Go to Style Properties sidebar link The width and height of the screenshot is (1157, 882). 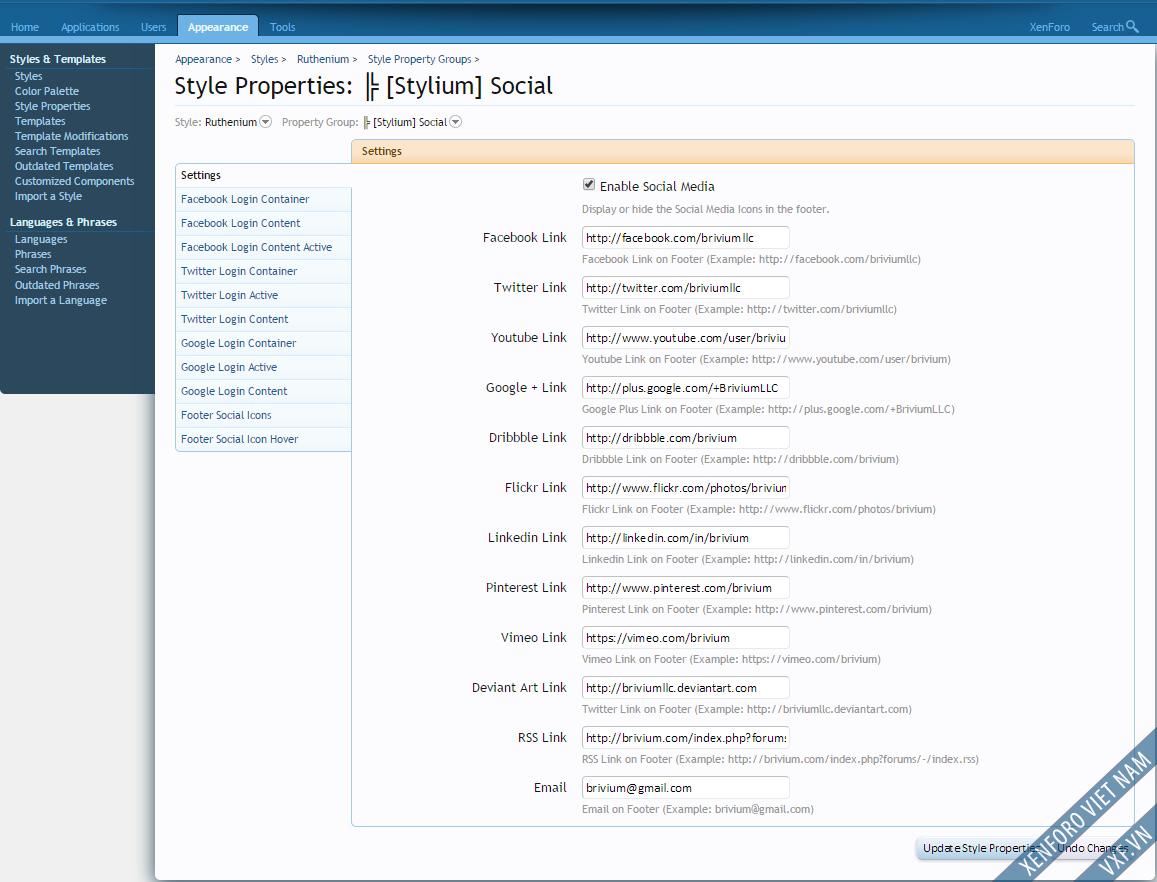point(52,106)
